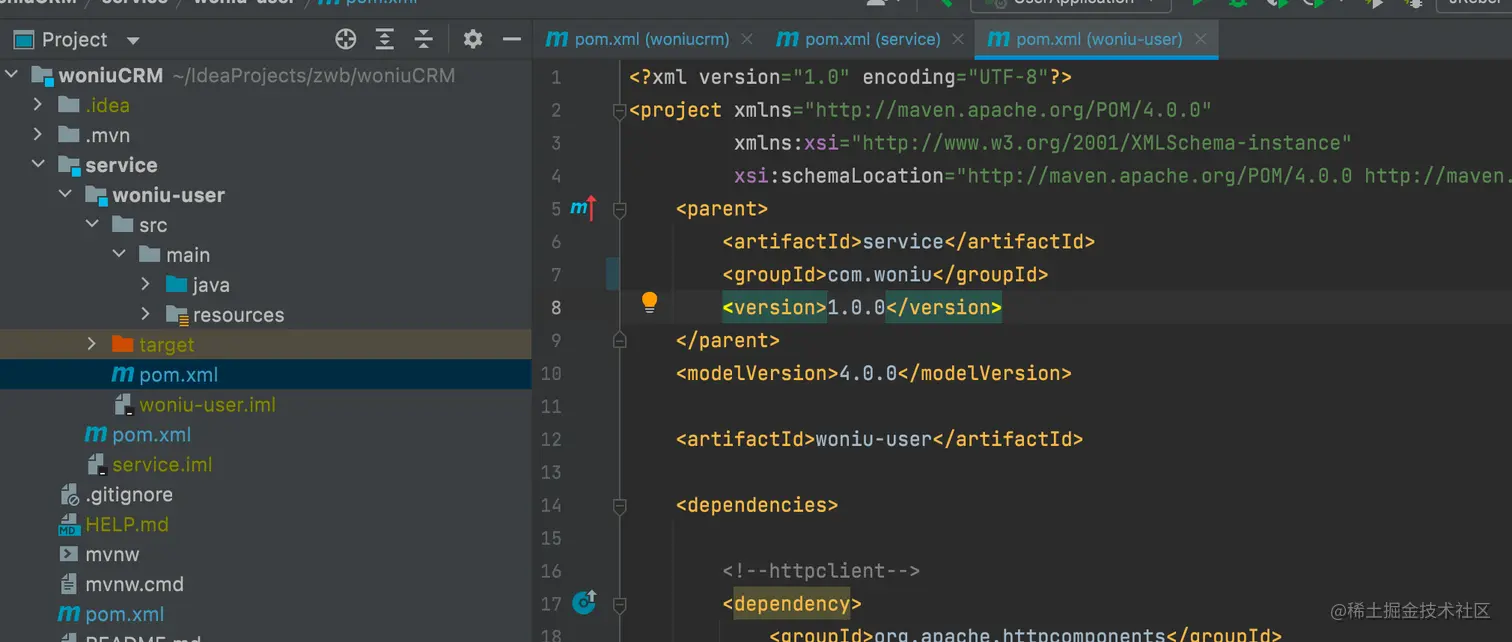Expand the .idea folder arrow
The image size is (1512, 642).
click(x=38, y=105)
